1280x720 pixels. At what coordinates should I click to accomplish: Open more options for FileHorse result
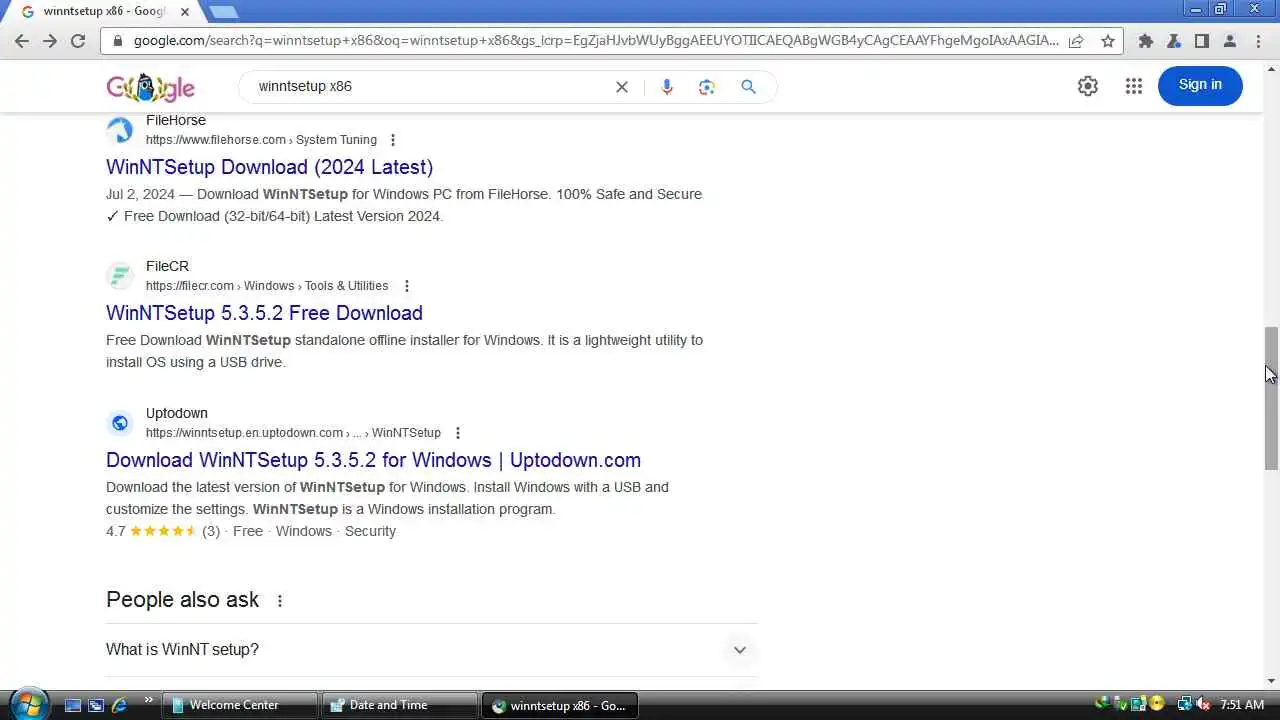click(393, 140)
